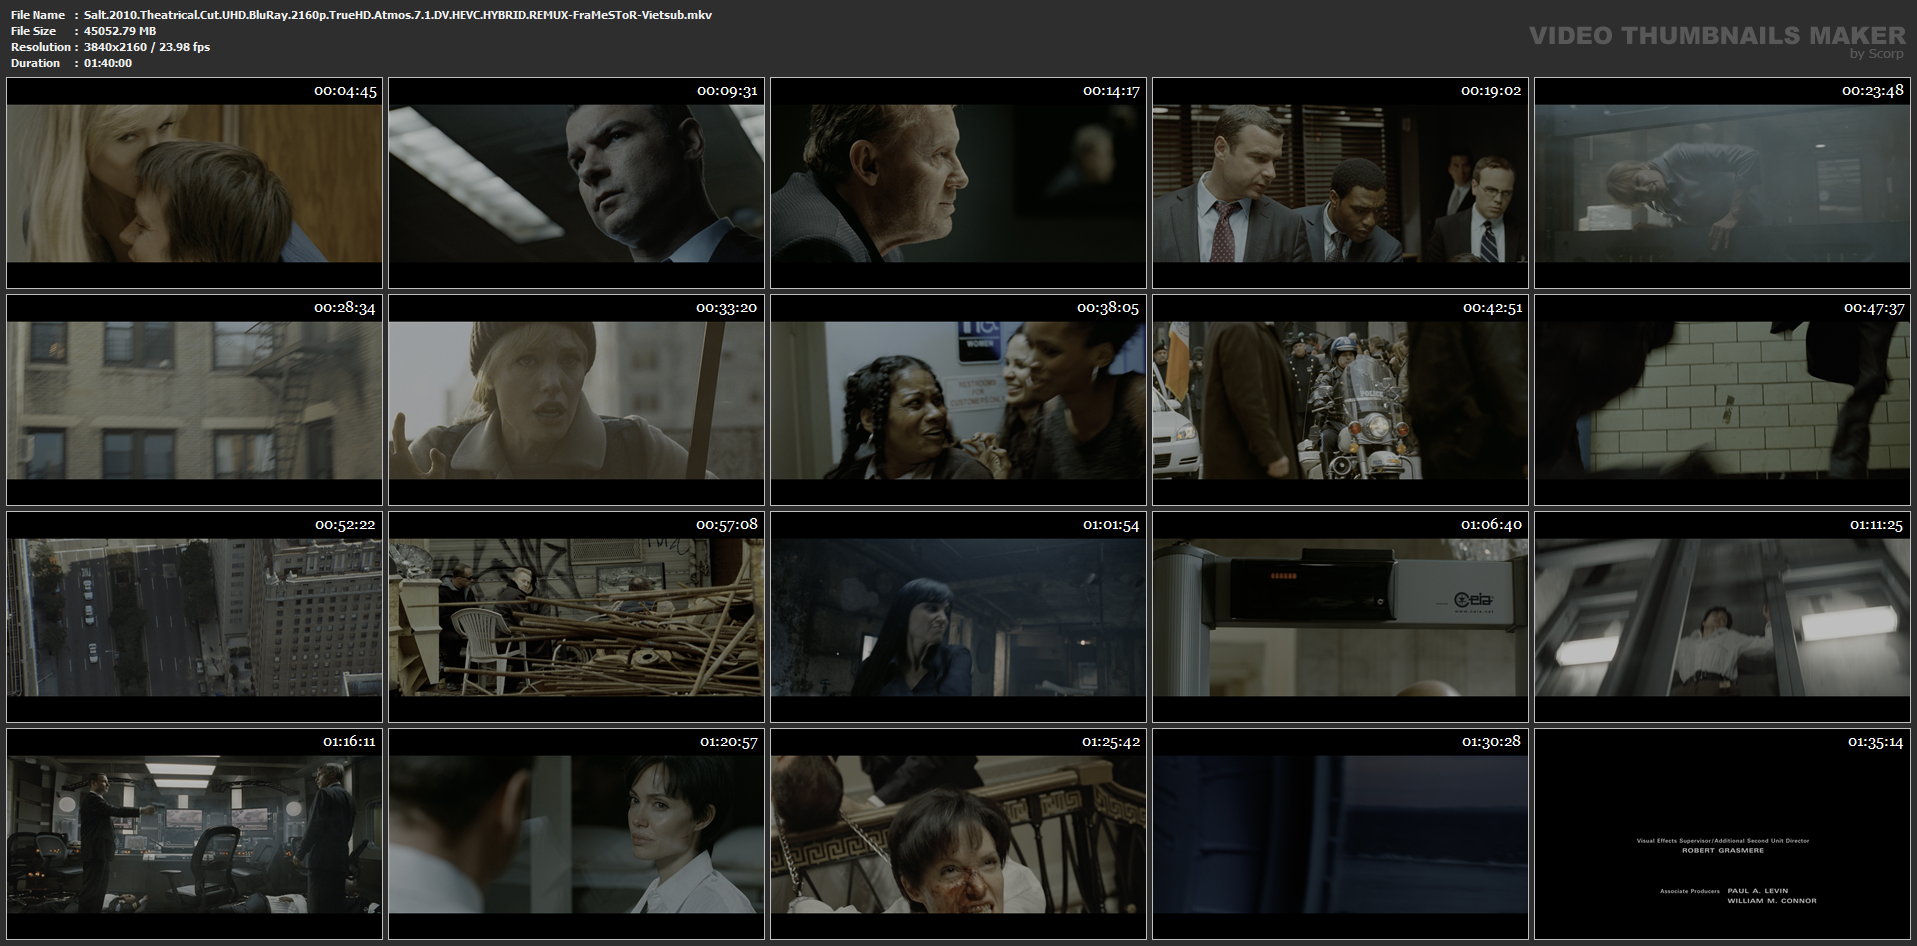1917x946 pixels.
Task: Click the duration value 01:40:00
Action: [108, 63]
